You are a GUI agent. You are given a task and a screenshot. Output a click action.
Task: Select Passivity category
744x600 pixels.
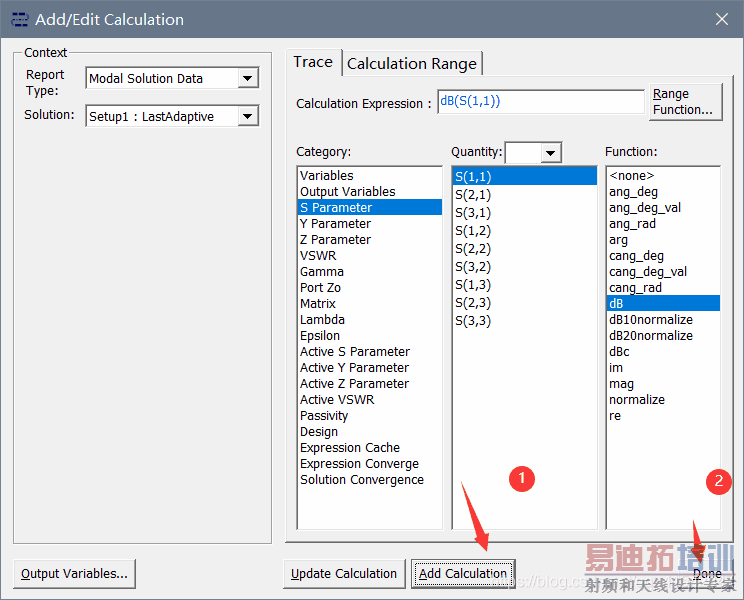(x=370, y=416)
